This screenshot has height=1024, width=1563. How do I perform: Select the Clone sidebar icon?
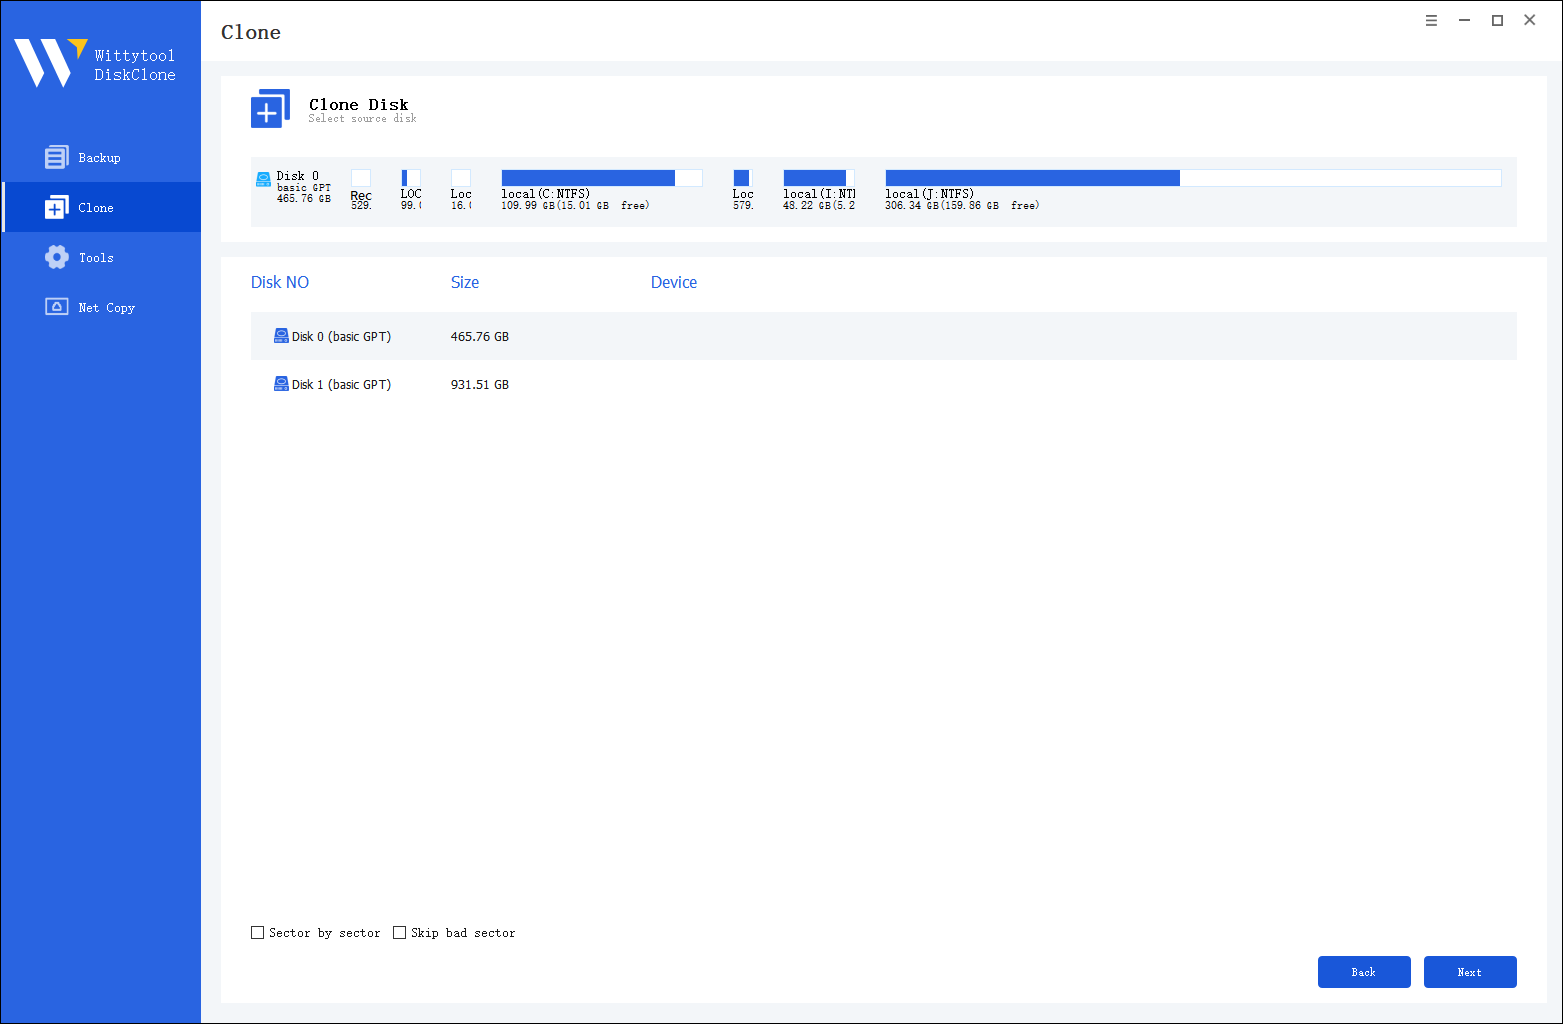[57, 207]
